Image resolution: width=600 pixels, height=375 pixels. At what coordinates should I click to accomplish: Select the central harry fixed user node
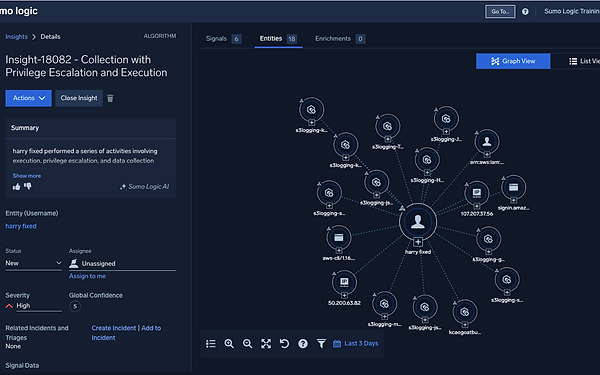point(418,222)
